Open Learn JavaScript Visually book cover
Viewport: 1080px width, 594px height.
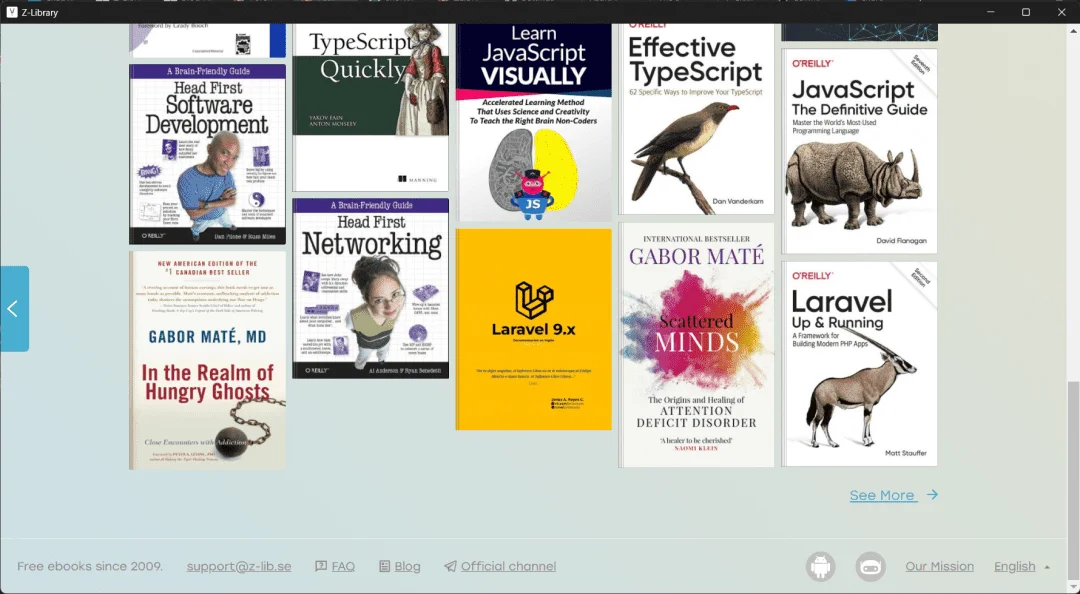534,123
